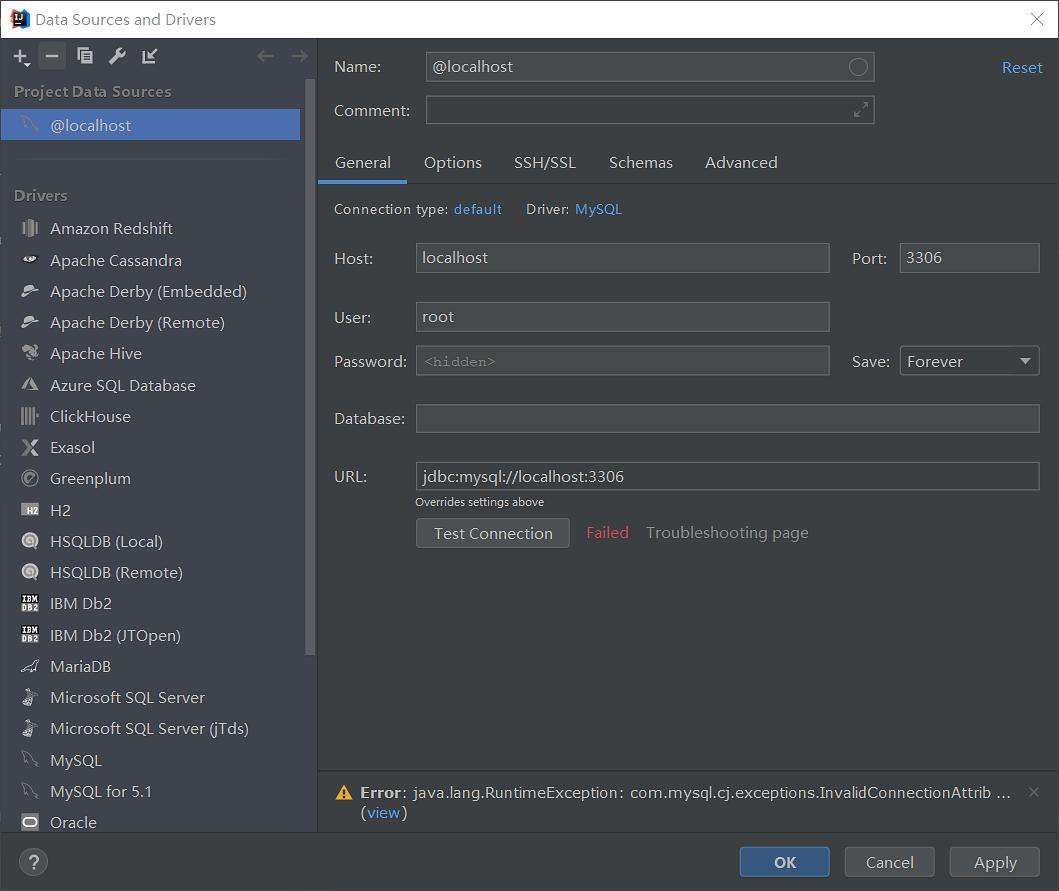Select the Apache Derby (Embedded) driver icon
1059x891 pixels.
click(30, 291)
